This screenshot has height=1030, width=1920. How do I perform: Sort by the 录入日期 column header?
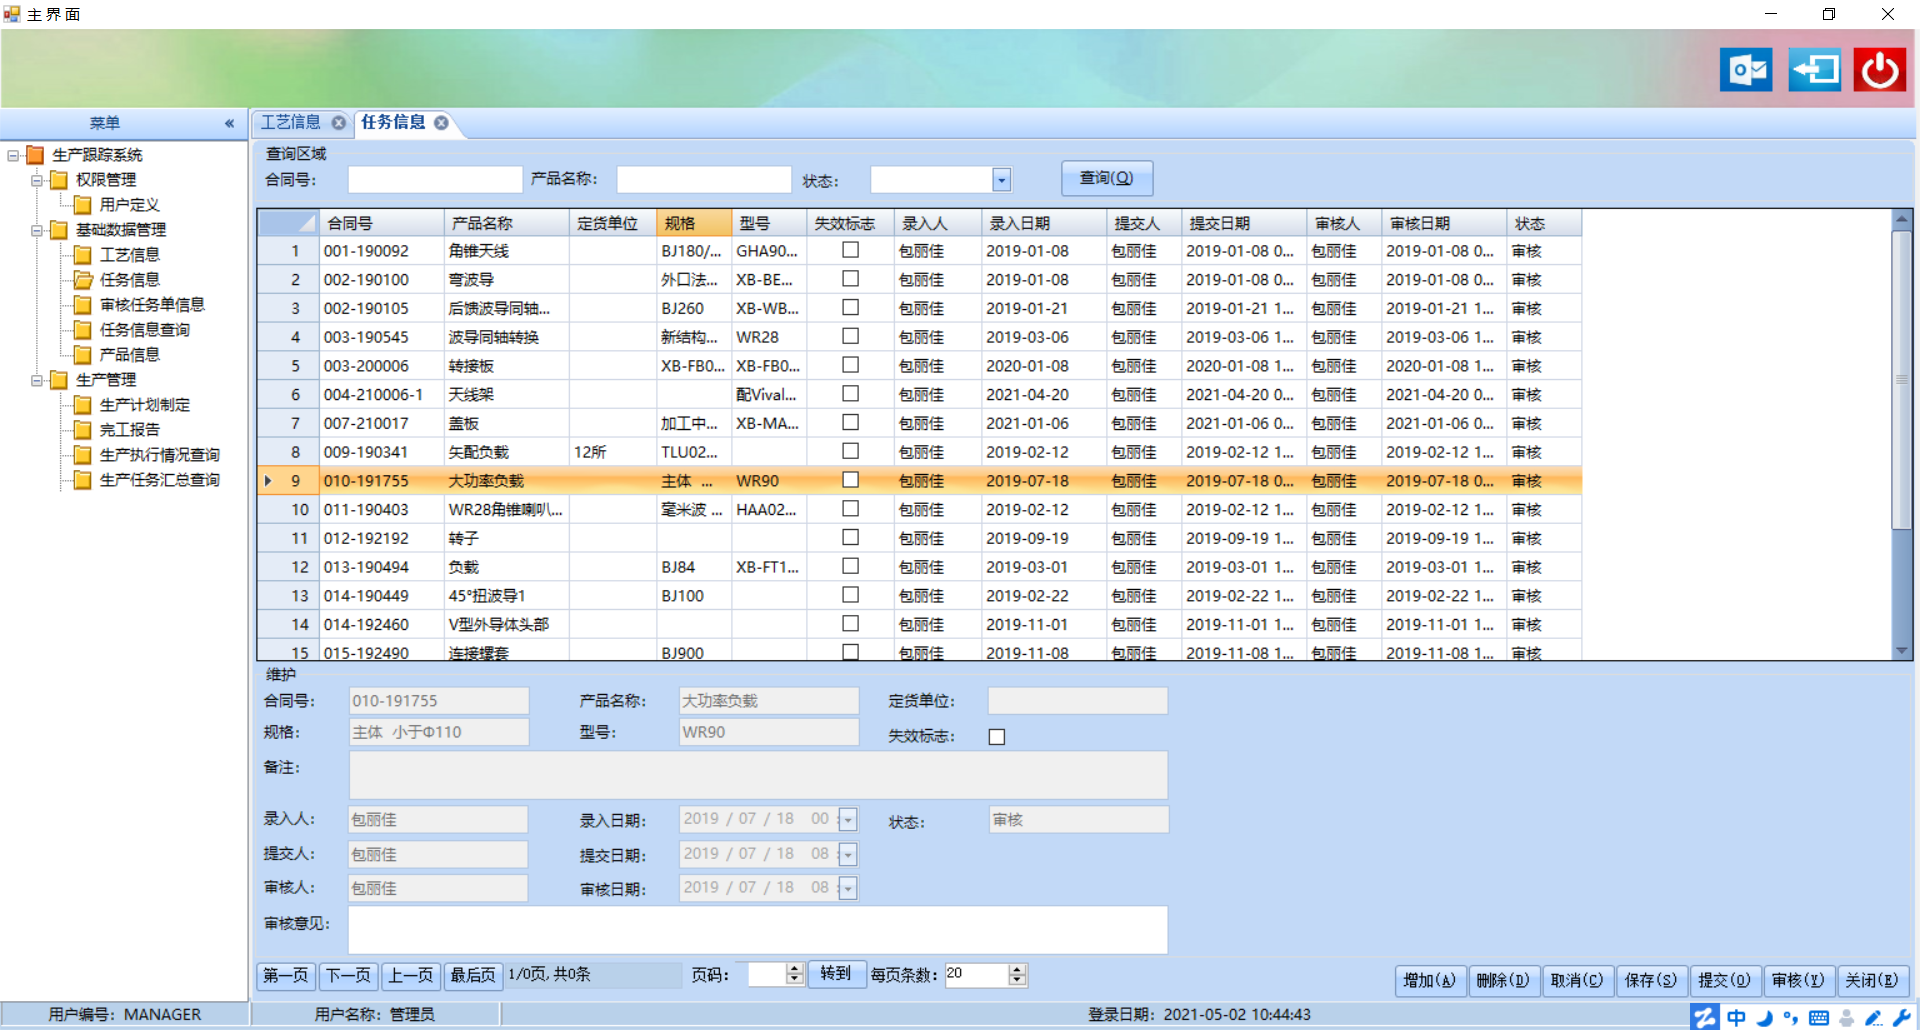pyautogui.click(x=1044, y=223)
